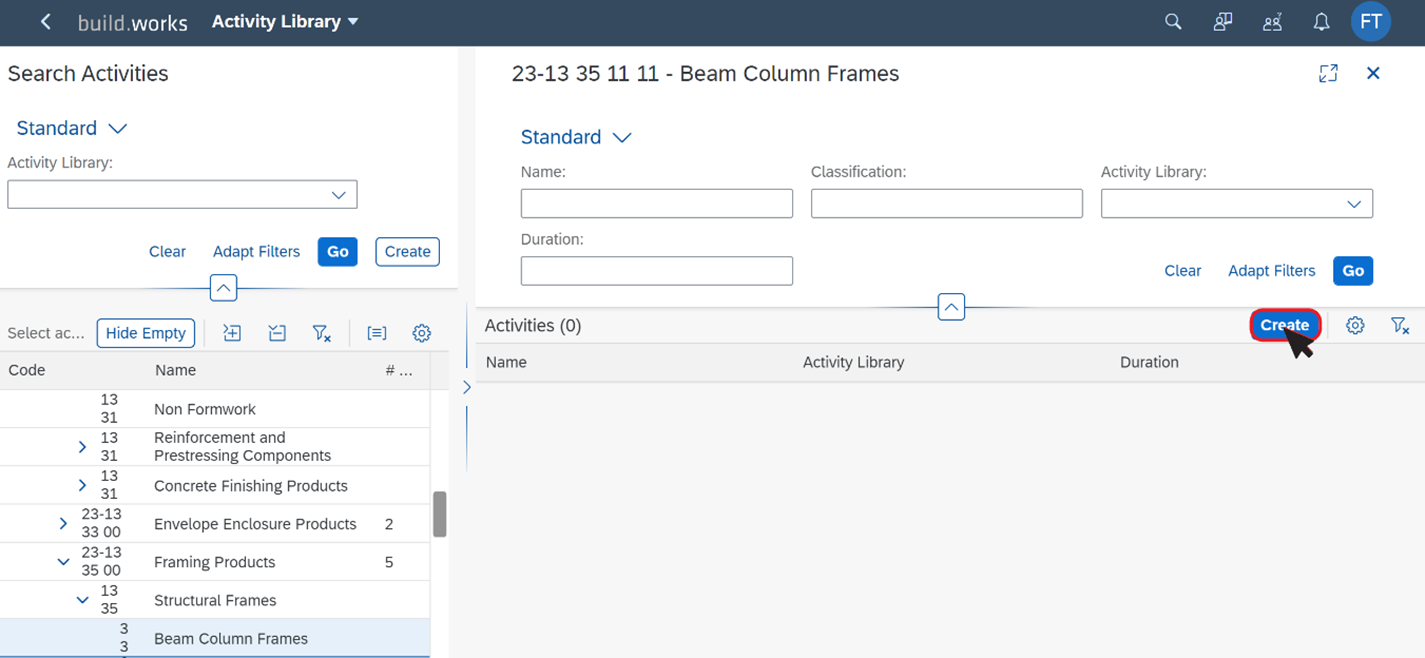Click the build.works logo text

(133, 22)
